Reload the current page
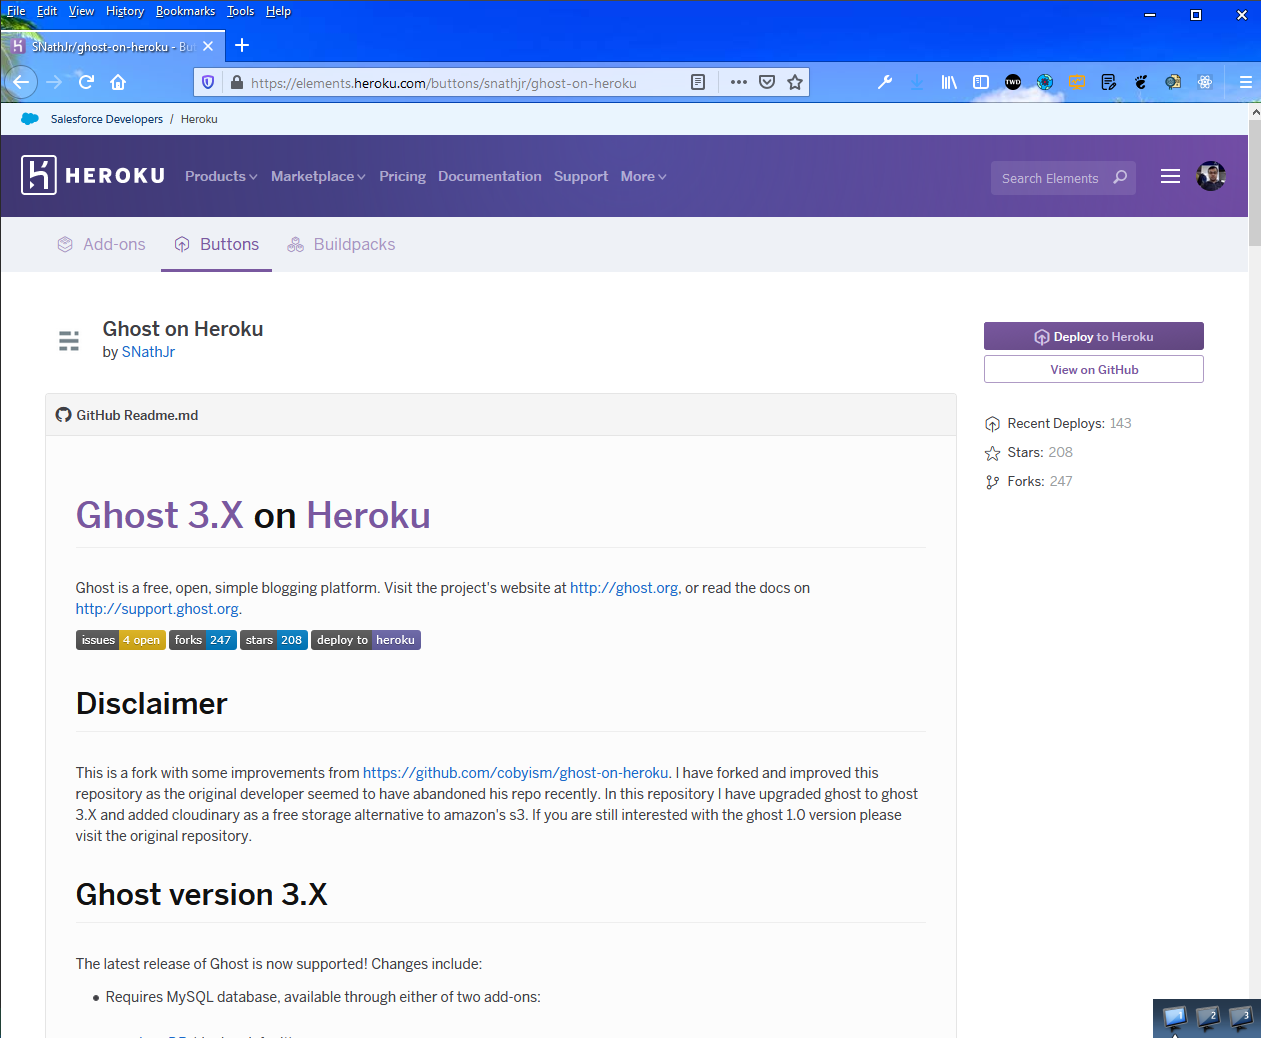Image resolution: width=1261 pixels, height=1038 pixels. click(86, 82)
